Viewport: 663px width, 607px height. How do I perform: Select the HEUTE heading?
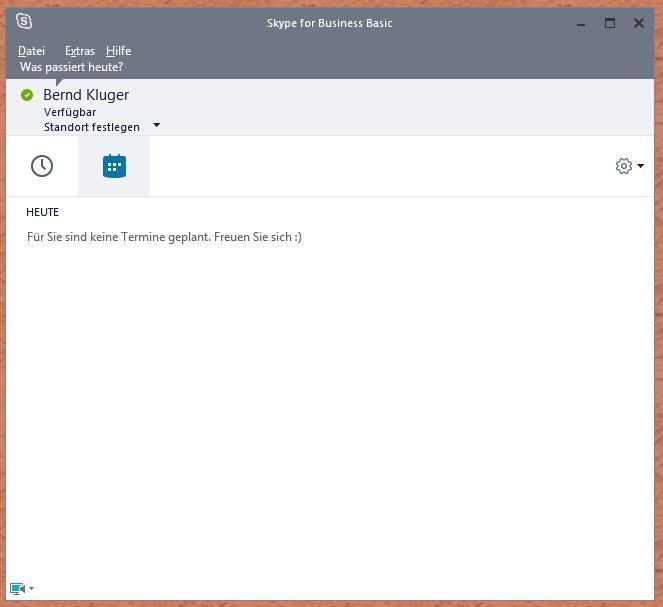click(42, 212)
